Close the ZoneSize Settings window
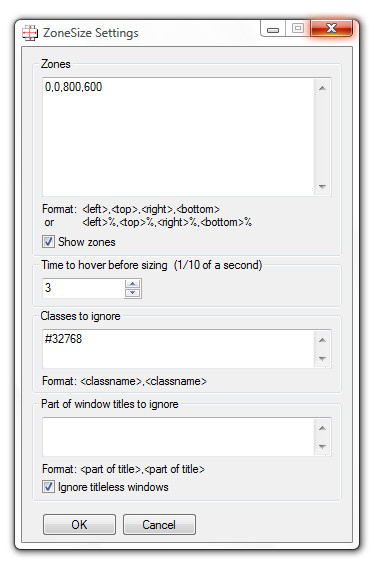Image resolution: width=375 pixels, height=568 pixels. coord(332,28)
